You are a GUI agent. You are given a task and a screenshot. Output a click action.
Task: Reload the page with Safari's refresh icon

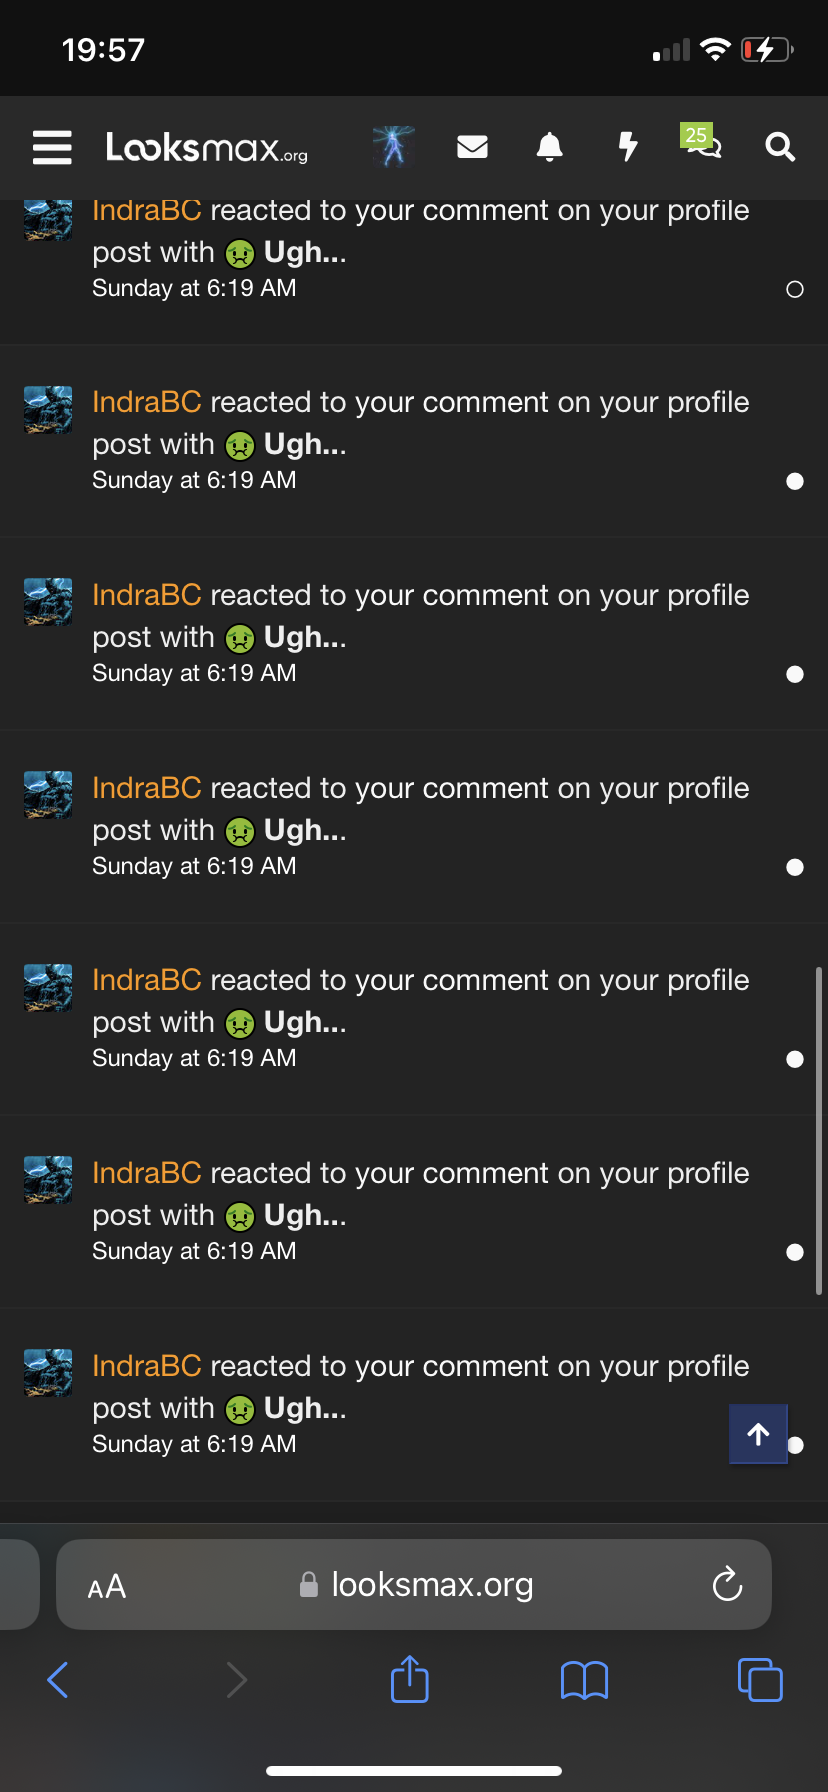tap(727, 1584)
